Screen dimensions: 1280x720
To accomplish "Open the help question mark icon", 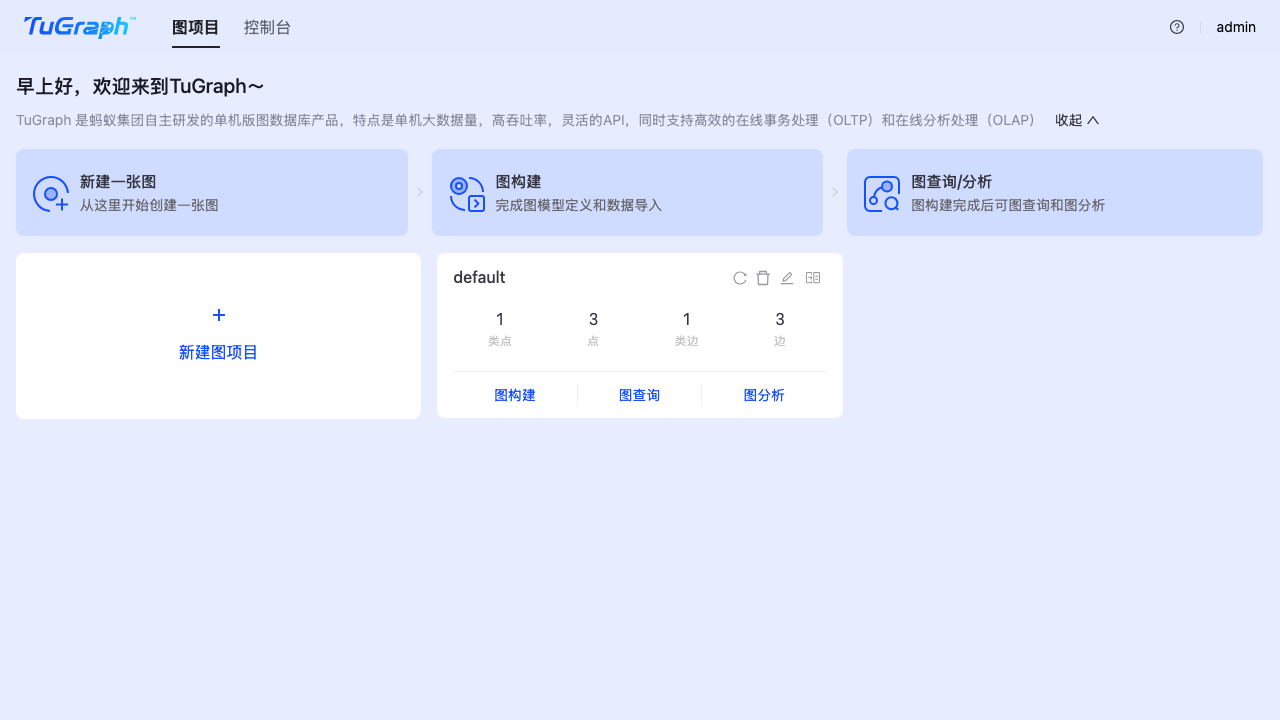I will pos(1177,27).
